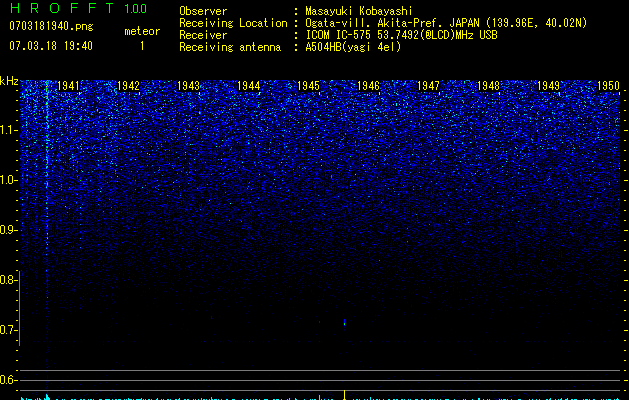Click the Ogata-vill. Akita-Pref. JAPAN location value
This screenshot has width=629, height=400.
click(x=446, y=23)
